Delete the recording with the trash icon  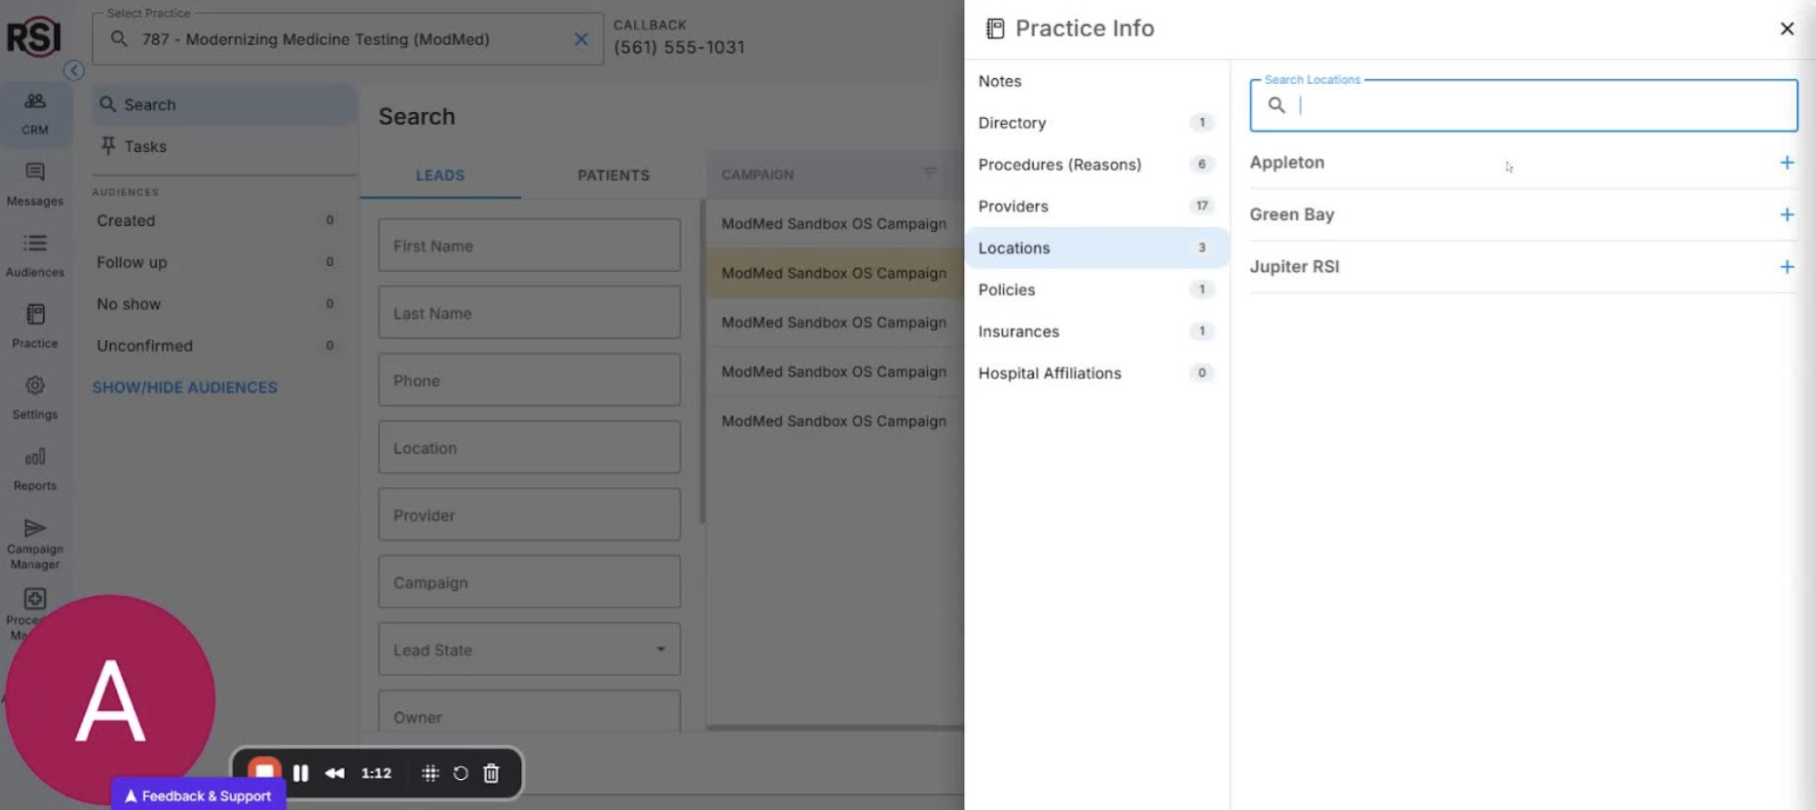click(x=491, y=773)
